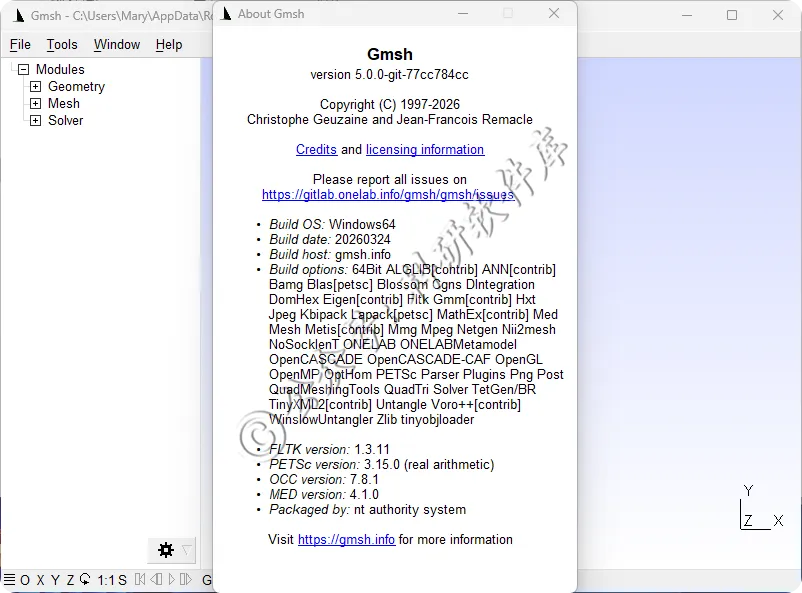Screen dimensions: 802x593
Task: Close the About Gmsh dialog
Action: click(554, 13)
